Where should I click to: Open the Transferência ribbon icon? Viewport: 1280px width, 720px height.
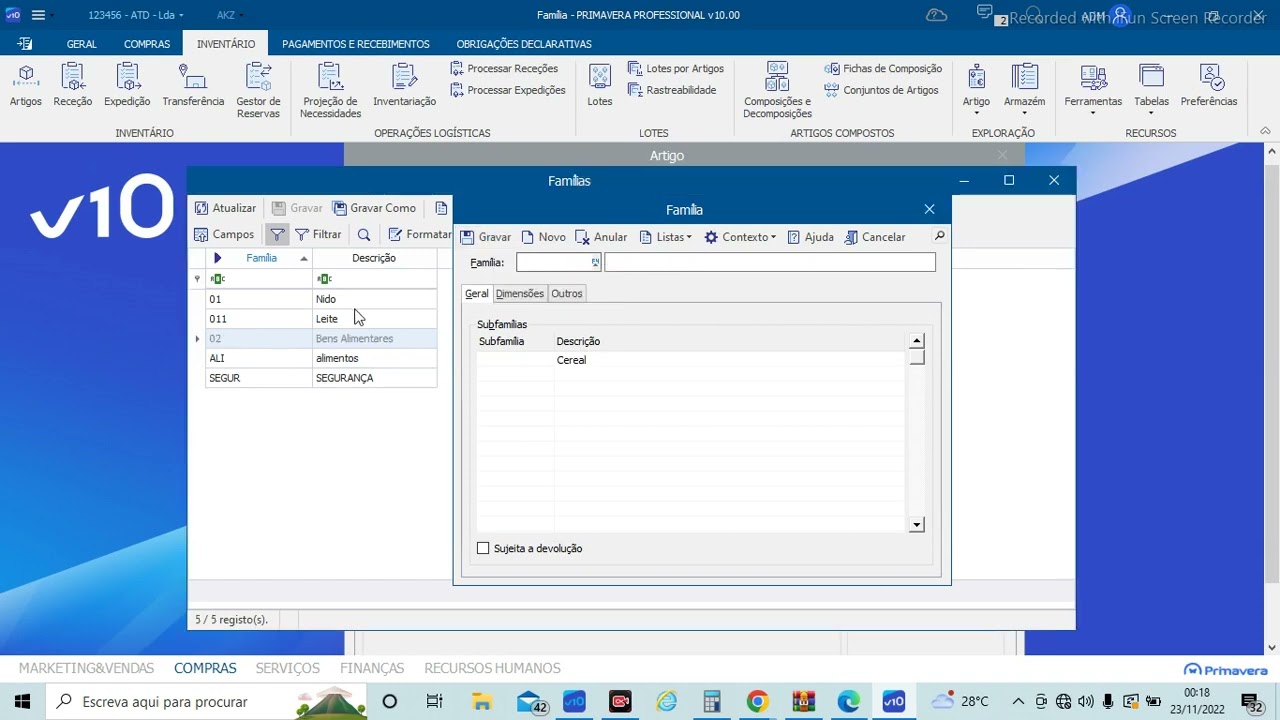(x=193, y=85)
